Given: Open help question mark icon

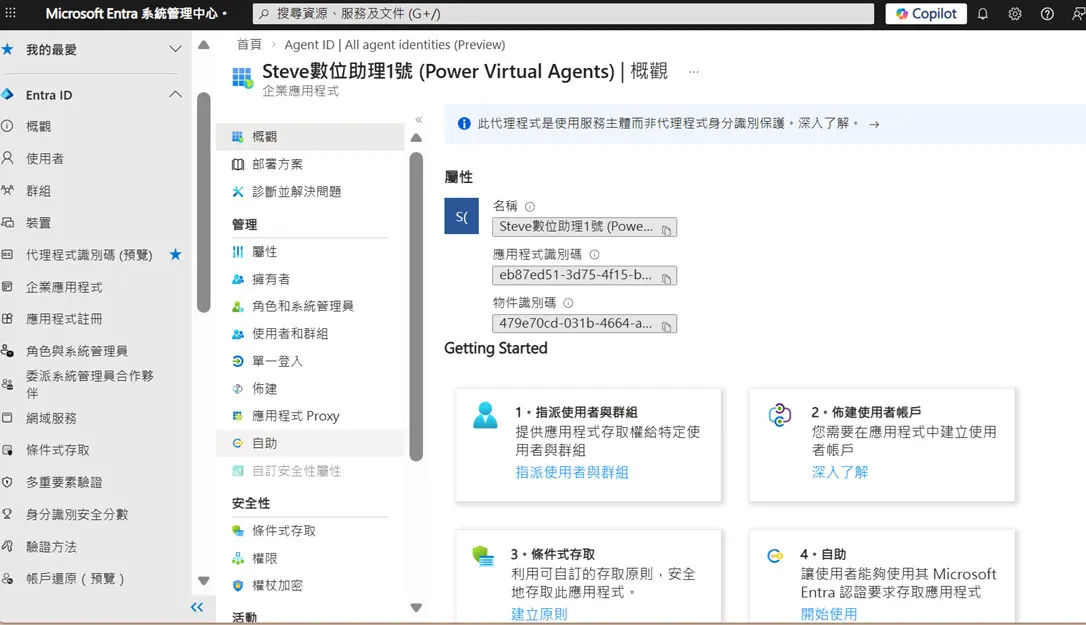Looking at the screenshot, I should (1047, 14).
